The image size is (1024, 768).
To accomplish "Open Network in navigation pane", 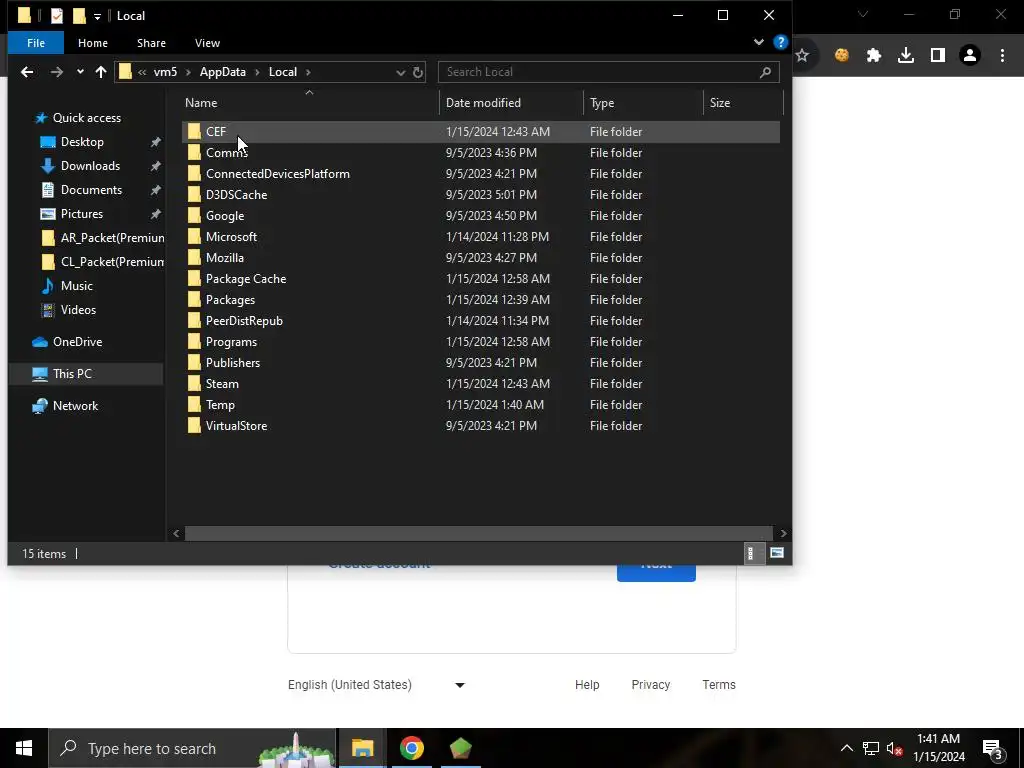I will pos(75,406).
